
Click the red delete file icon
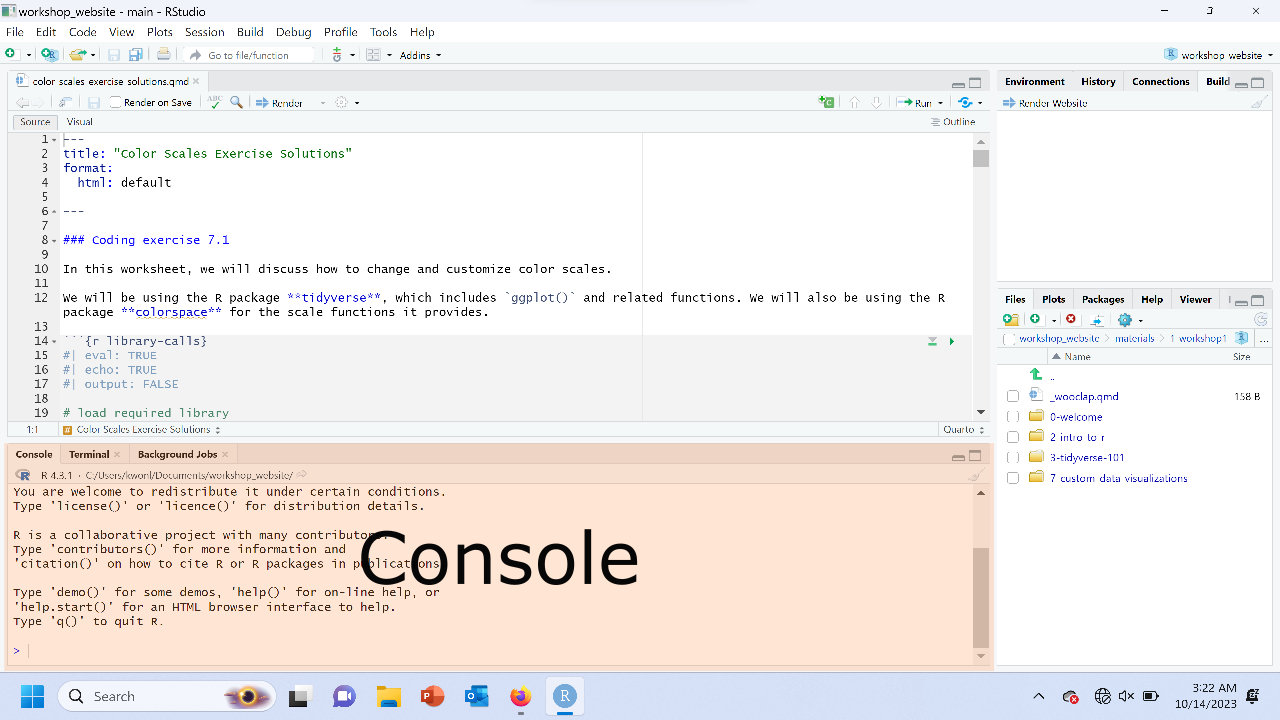tap(1071, 319)
